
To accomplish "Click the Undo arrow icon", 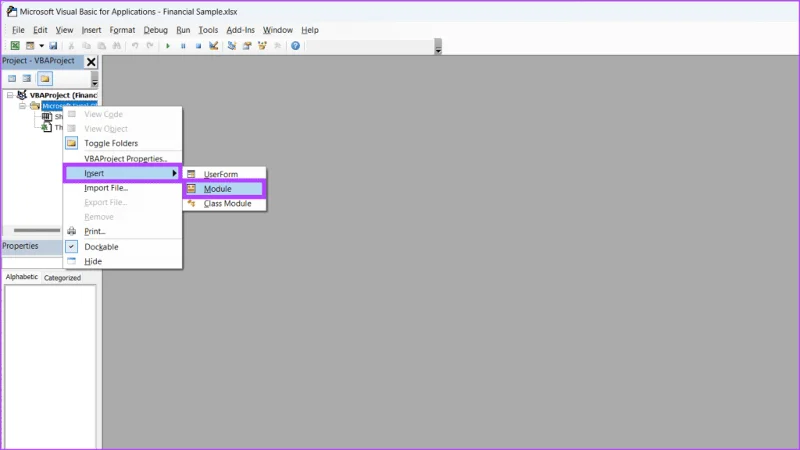I will pyautogui.click(x=135, y=46).
